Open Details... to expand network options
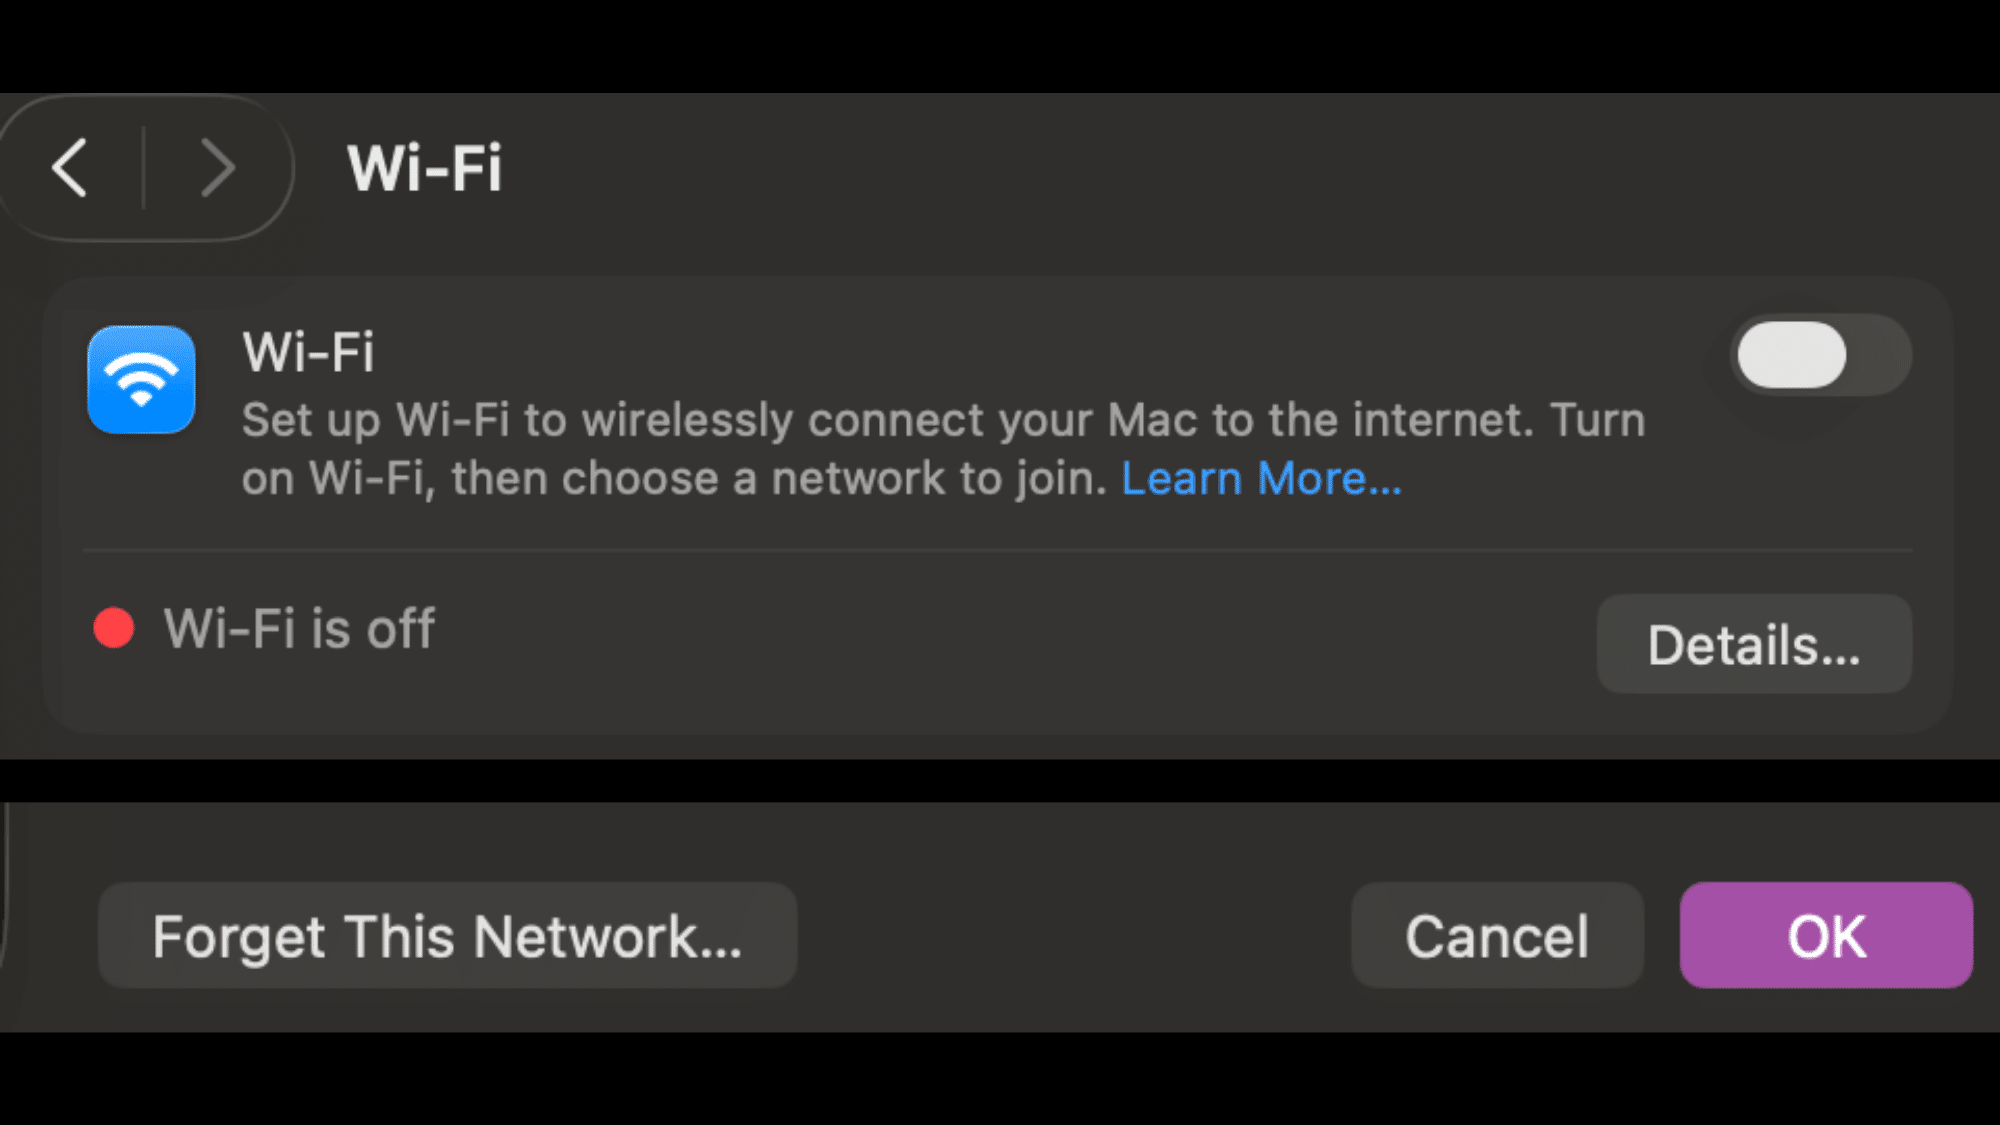 click(1754, 644)
